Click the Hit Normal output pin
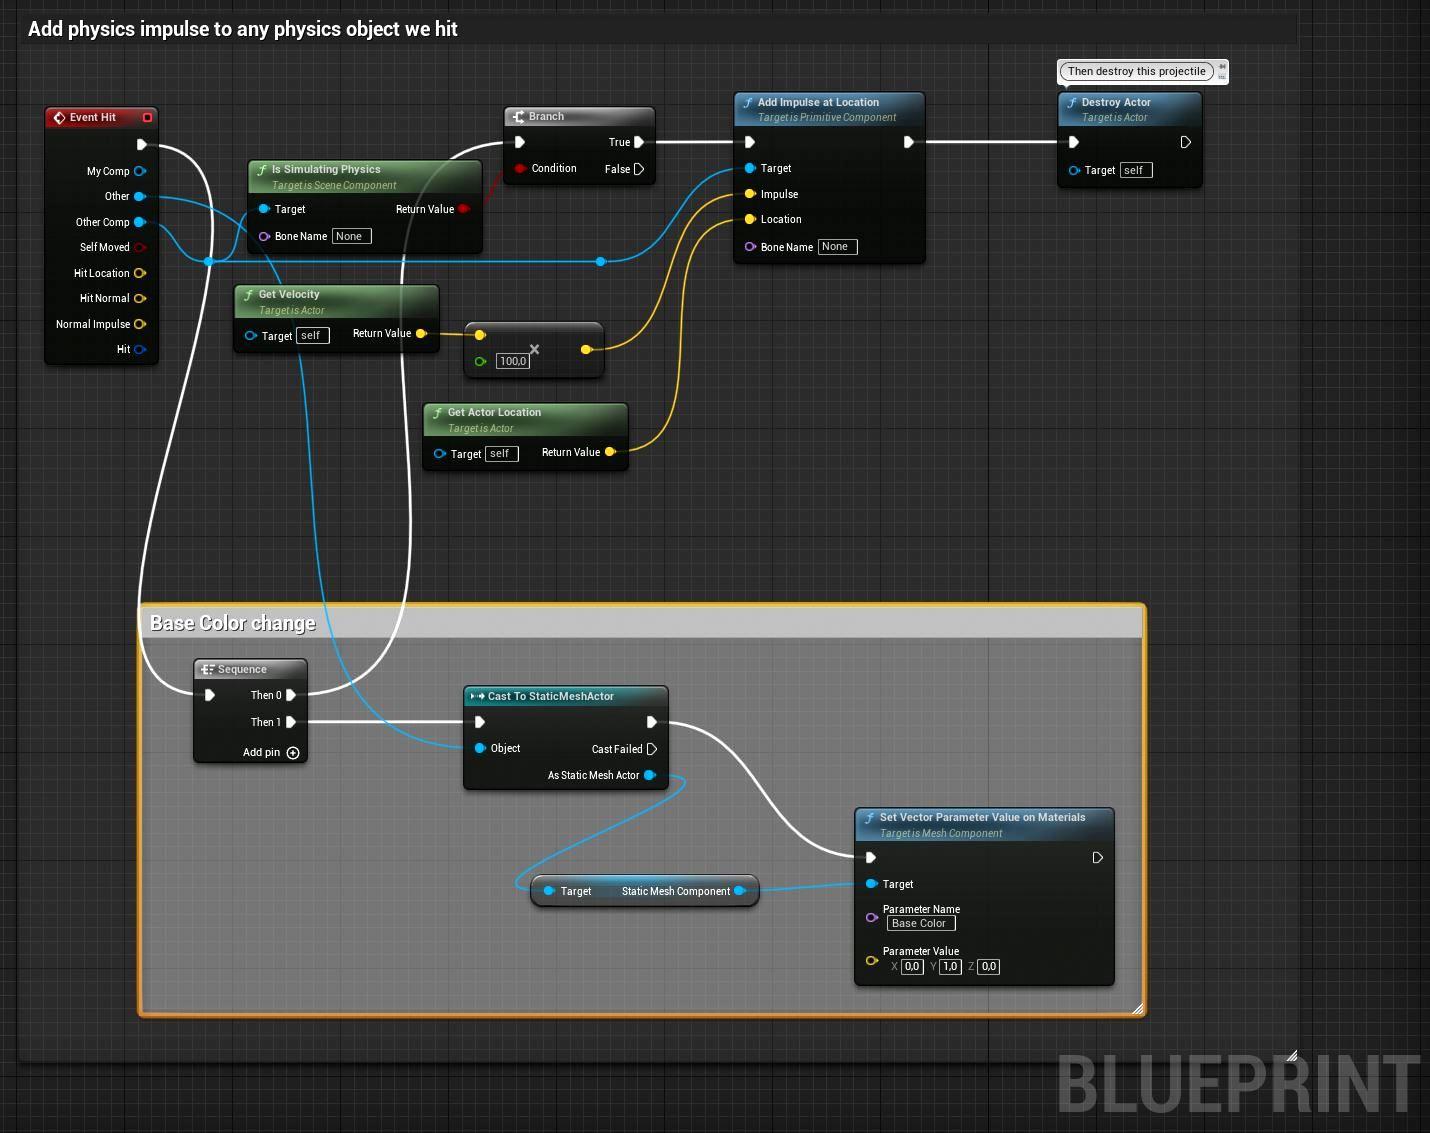 (x=140, y=298)
